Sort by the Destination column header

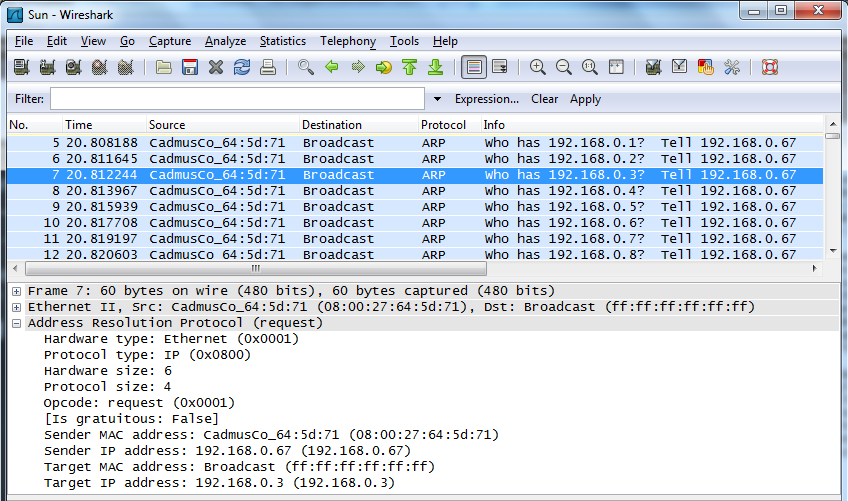(359, 125)
